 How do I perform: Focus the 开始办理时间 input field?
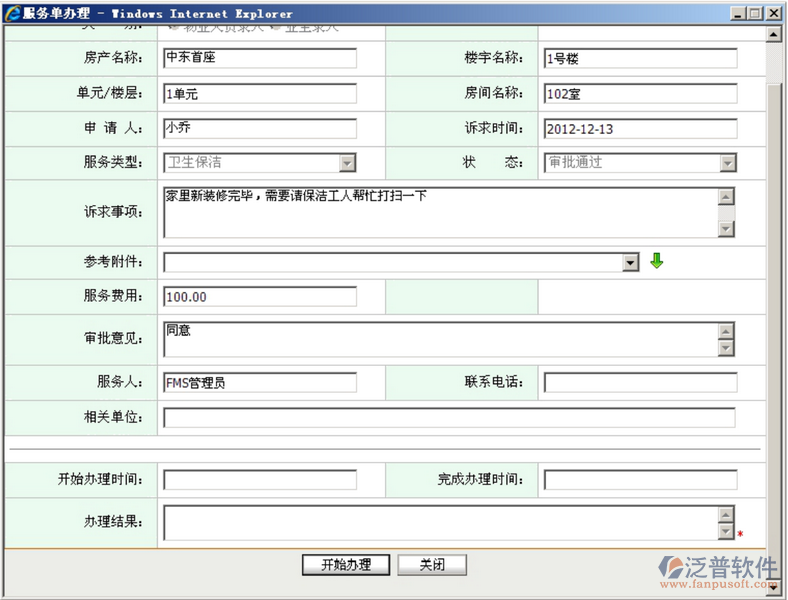(x=260, y=480)
